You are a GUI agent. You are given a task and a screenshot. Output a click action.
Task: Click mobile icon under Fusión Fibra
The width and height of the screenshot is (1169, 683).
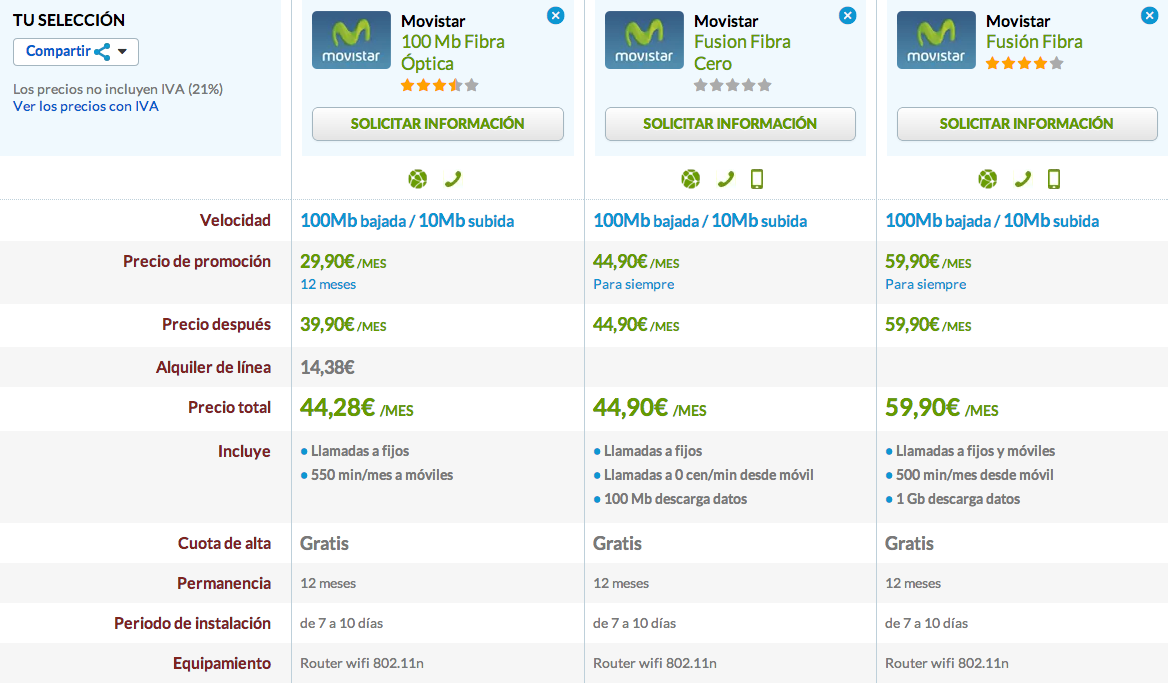[x=1053, y=179]
